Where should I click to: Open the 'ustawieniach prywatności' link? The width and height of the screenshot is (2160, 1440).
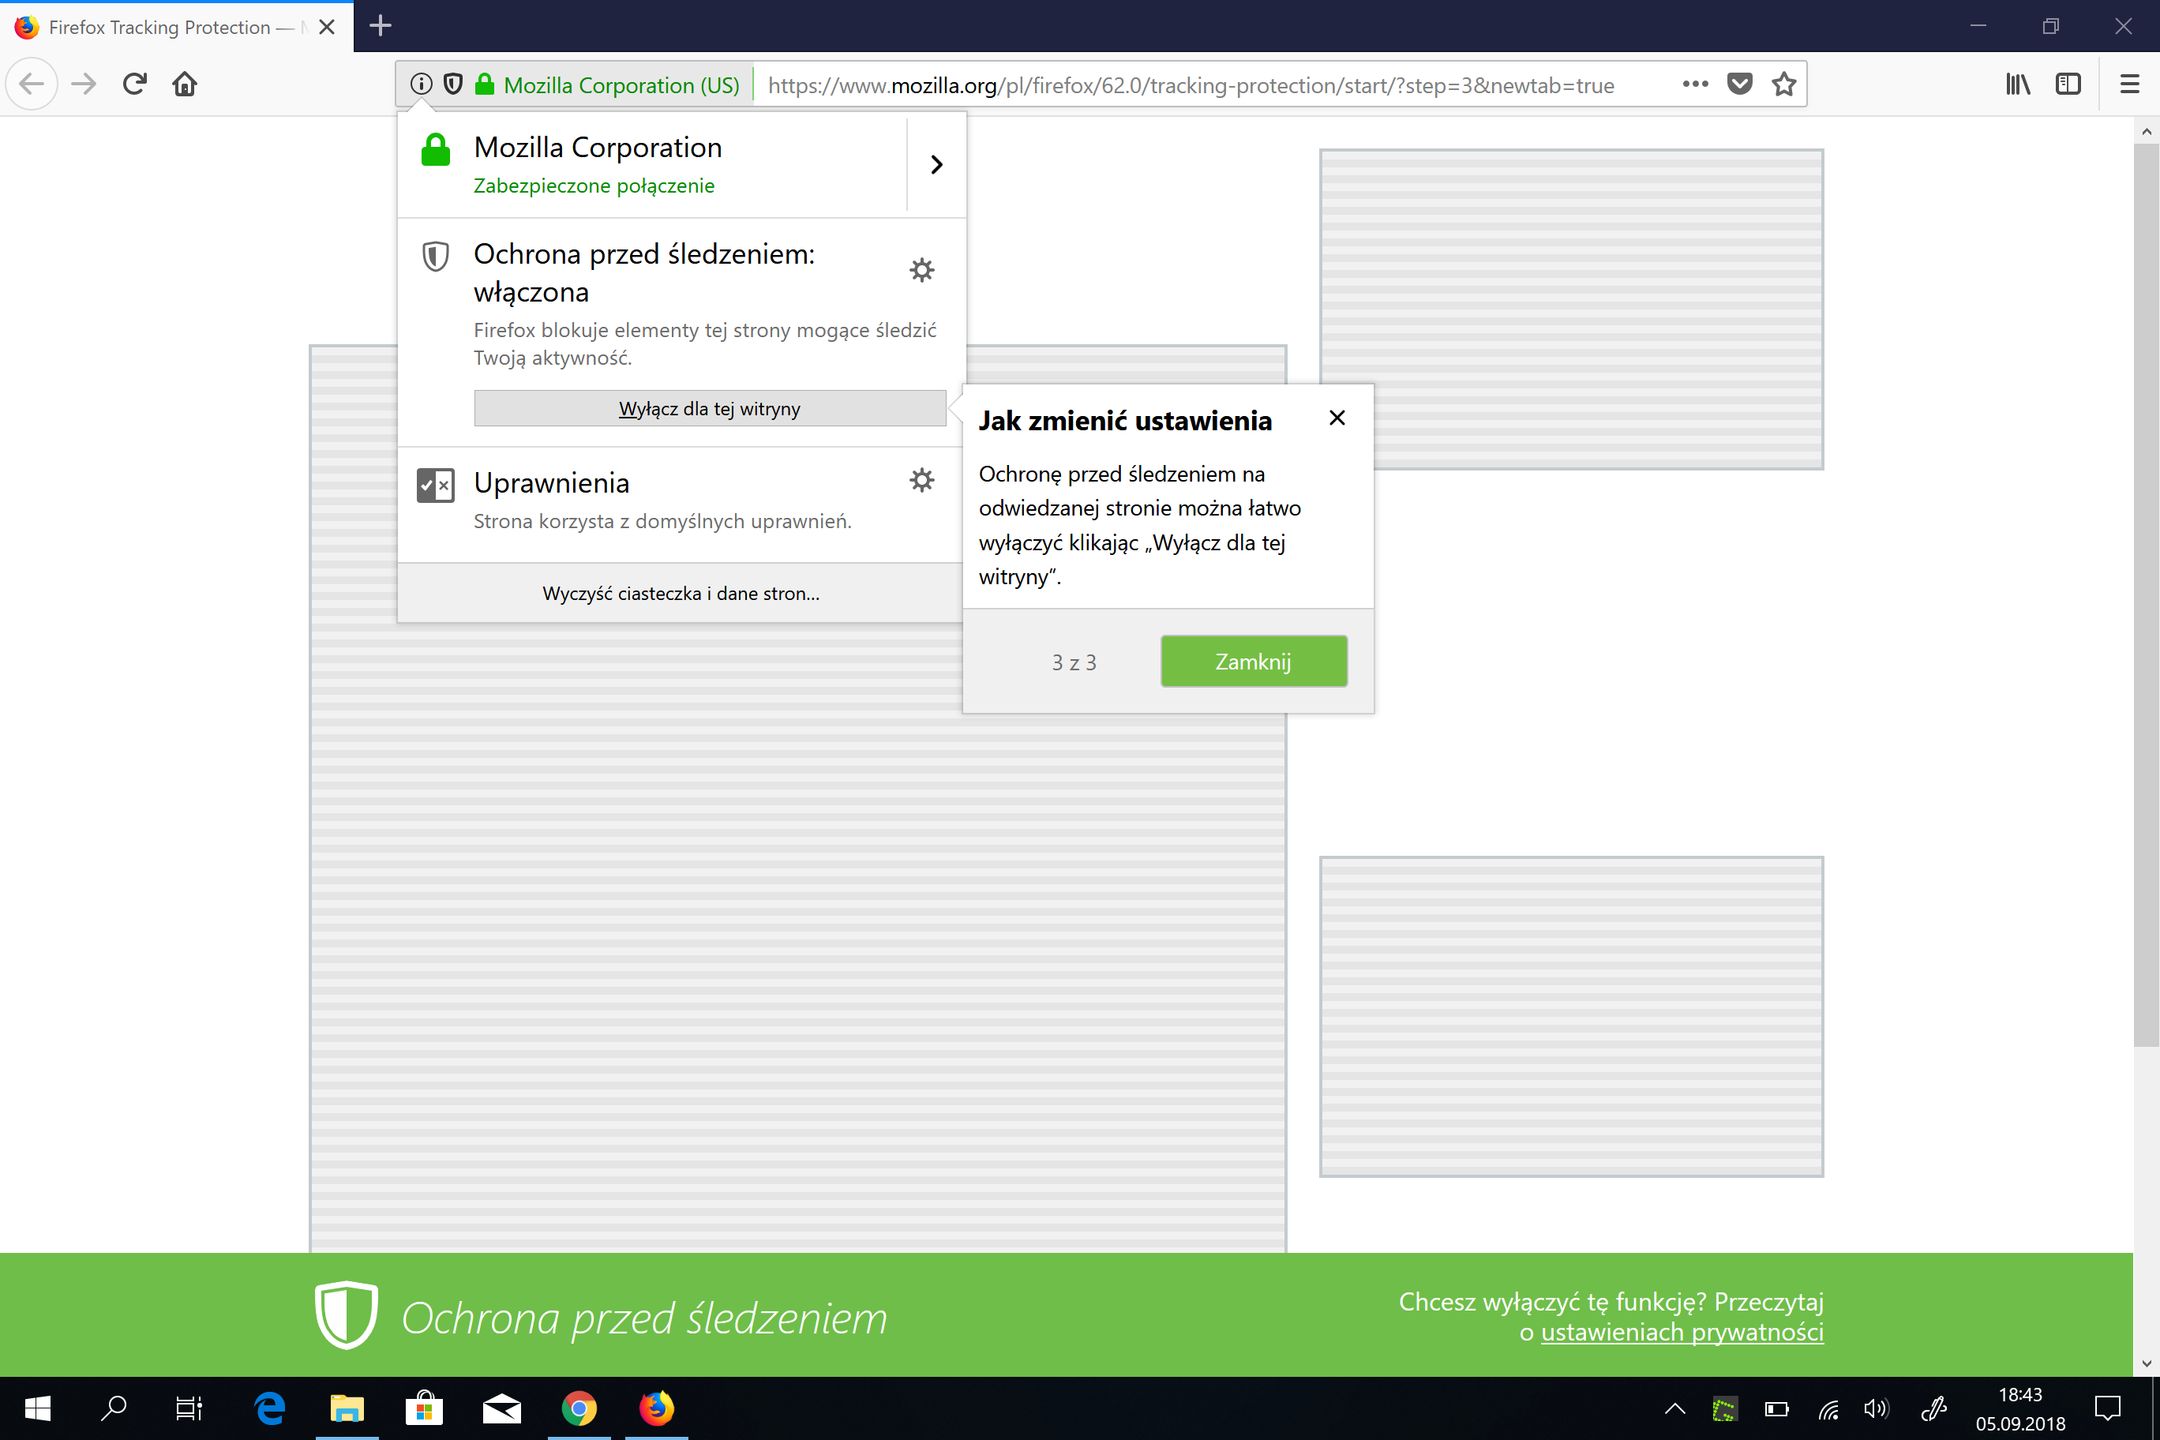pyautogui.click(x=1682, y=1332)
